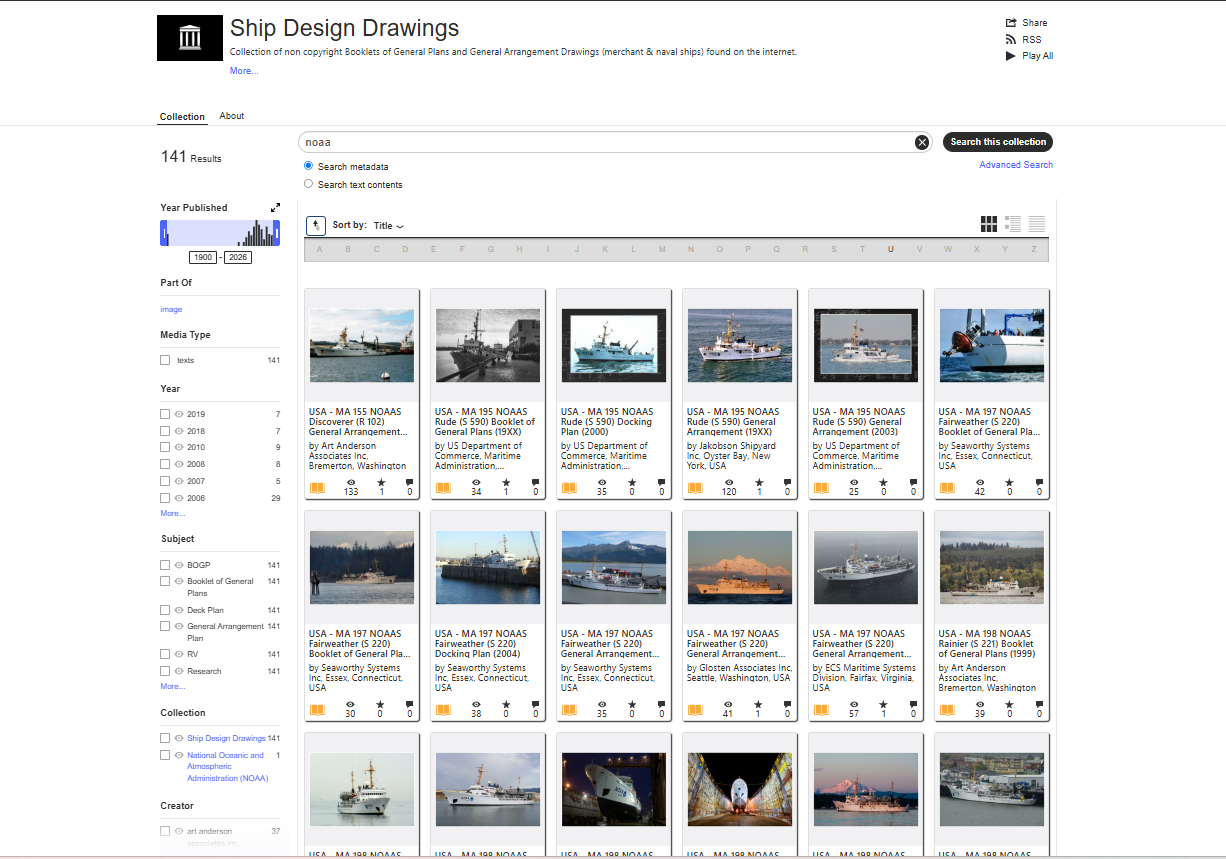The image size is (1226, 859).
Task: Check the General Arrangement Plan checkbox
Action: (x=165, y=626)
